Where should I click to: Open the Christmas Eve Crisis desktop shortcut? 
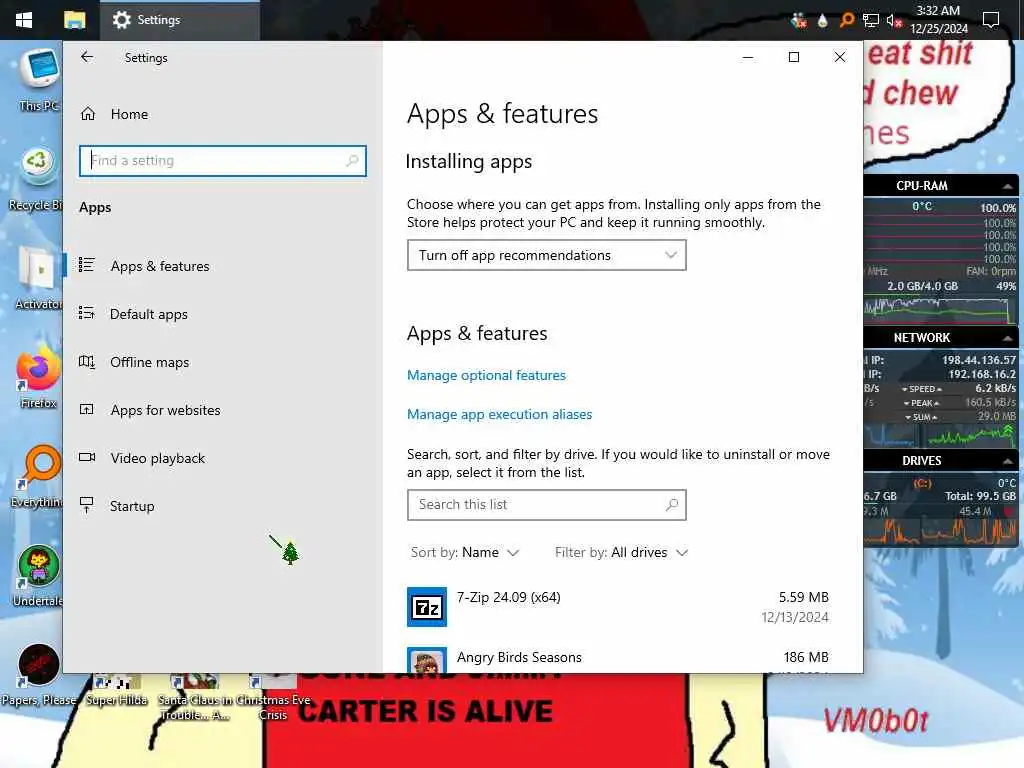(x=273, y=699)
